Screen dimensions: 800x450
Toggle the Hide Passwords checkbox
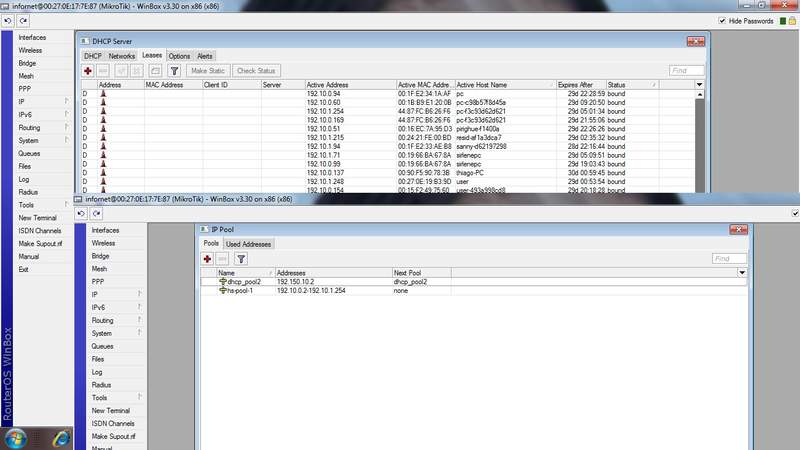[722, 21]
